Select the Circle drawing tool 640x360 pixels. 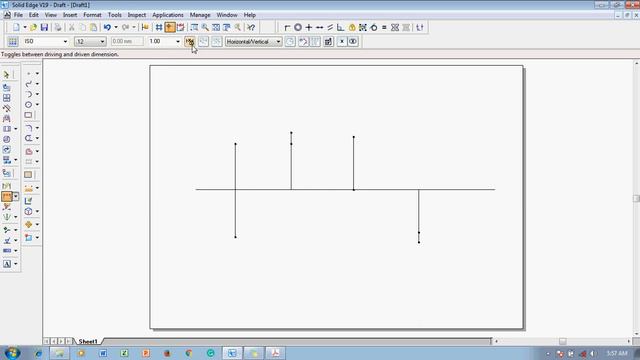coord(28,105)
